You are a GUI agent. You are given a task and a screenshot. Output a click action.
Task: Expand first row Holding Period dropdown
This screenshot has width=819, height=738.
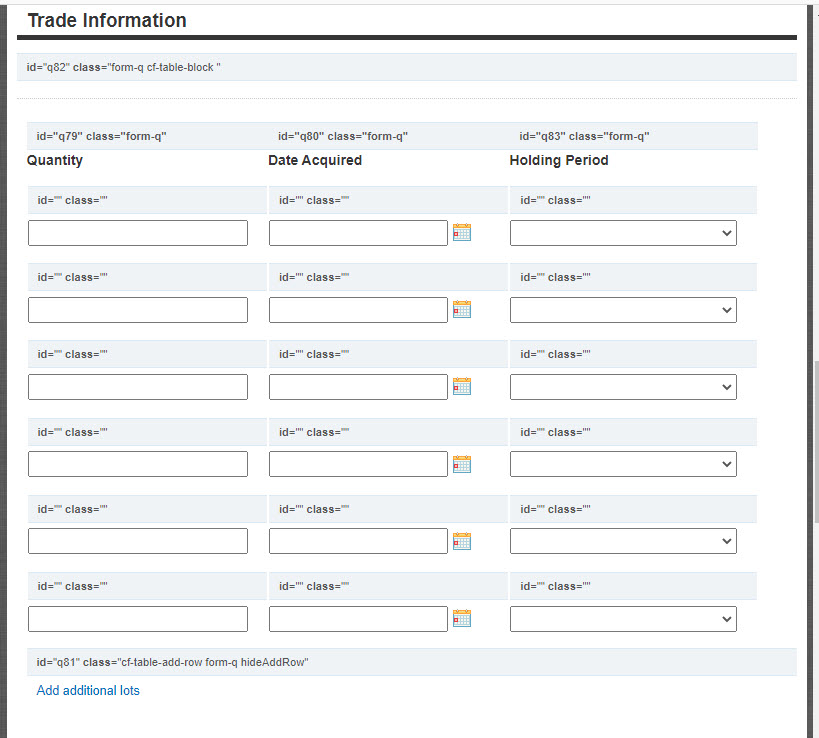(623, 233)
